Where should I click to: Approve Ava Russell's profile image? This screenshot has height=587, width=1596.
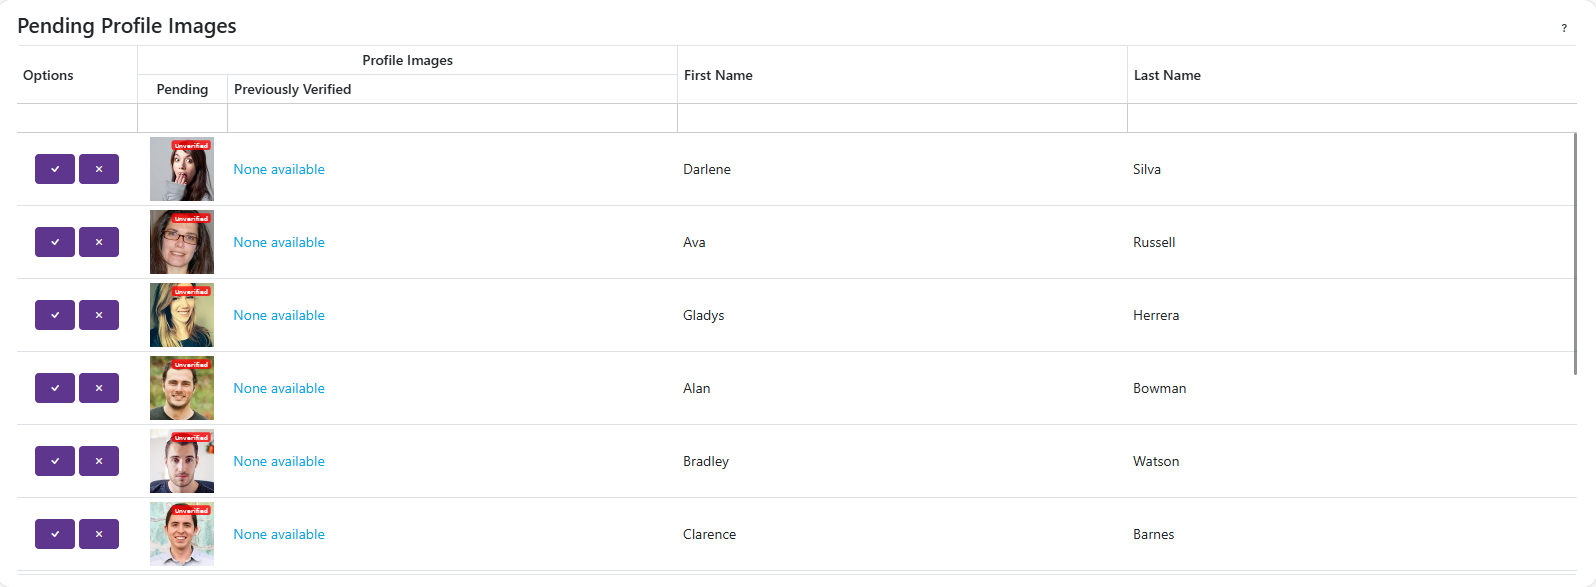click(55, 242)
